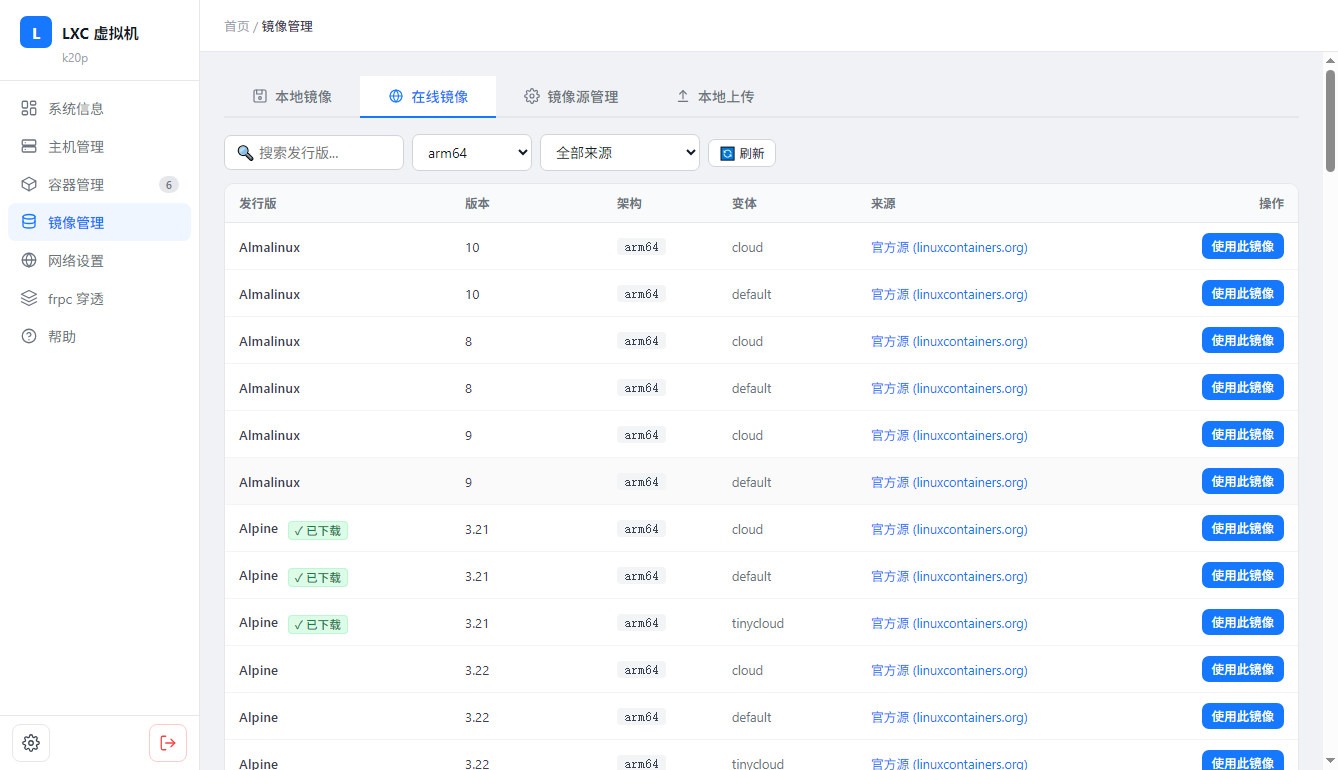This screenshot has height=770, width=1338.
Task: Use Almalinux 8 cloud image
Action: point(1242,340)
